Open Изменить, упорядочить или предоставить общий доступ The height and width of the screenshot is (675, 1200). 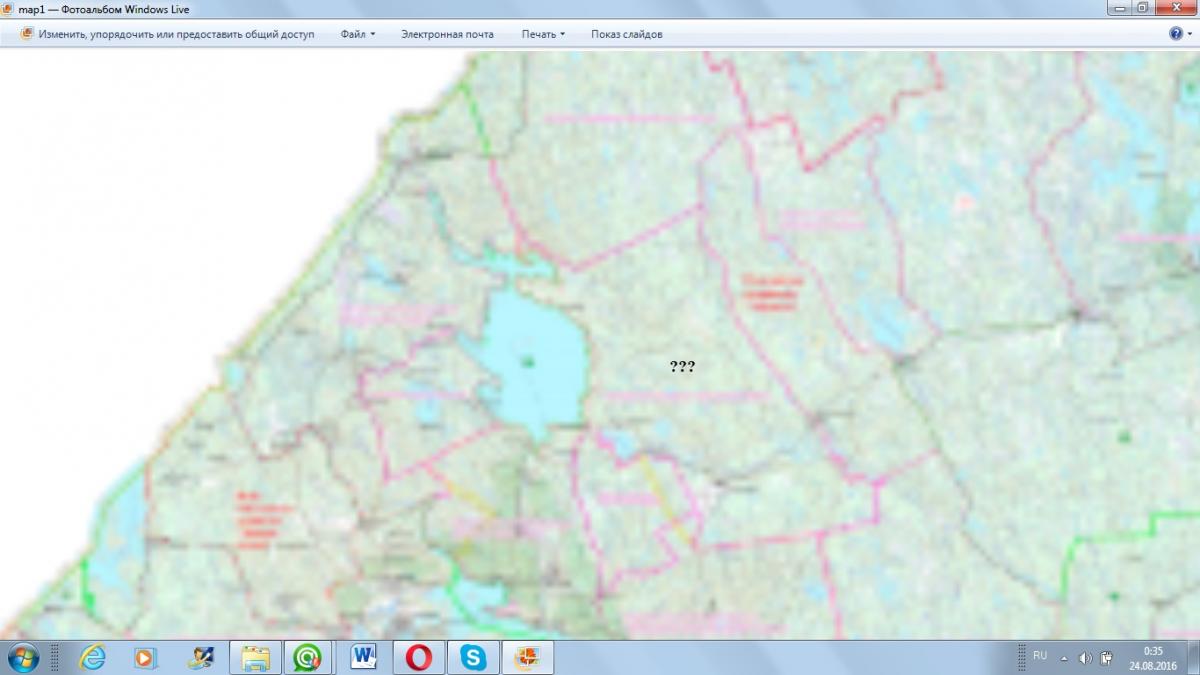click(x=168, y=34)
